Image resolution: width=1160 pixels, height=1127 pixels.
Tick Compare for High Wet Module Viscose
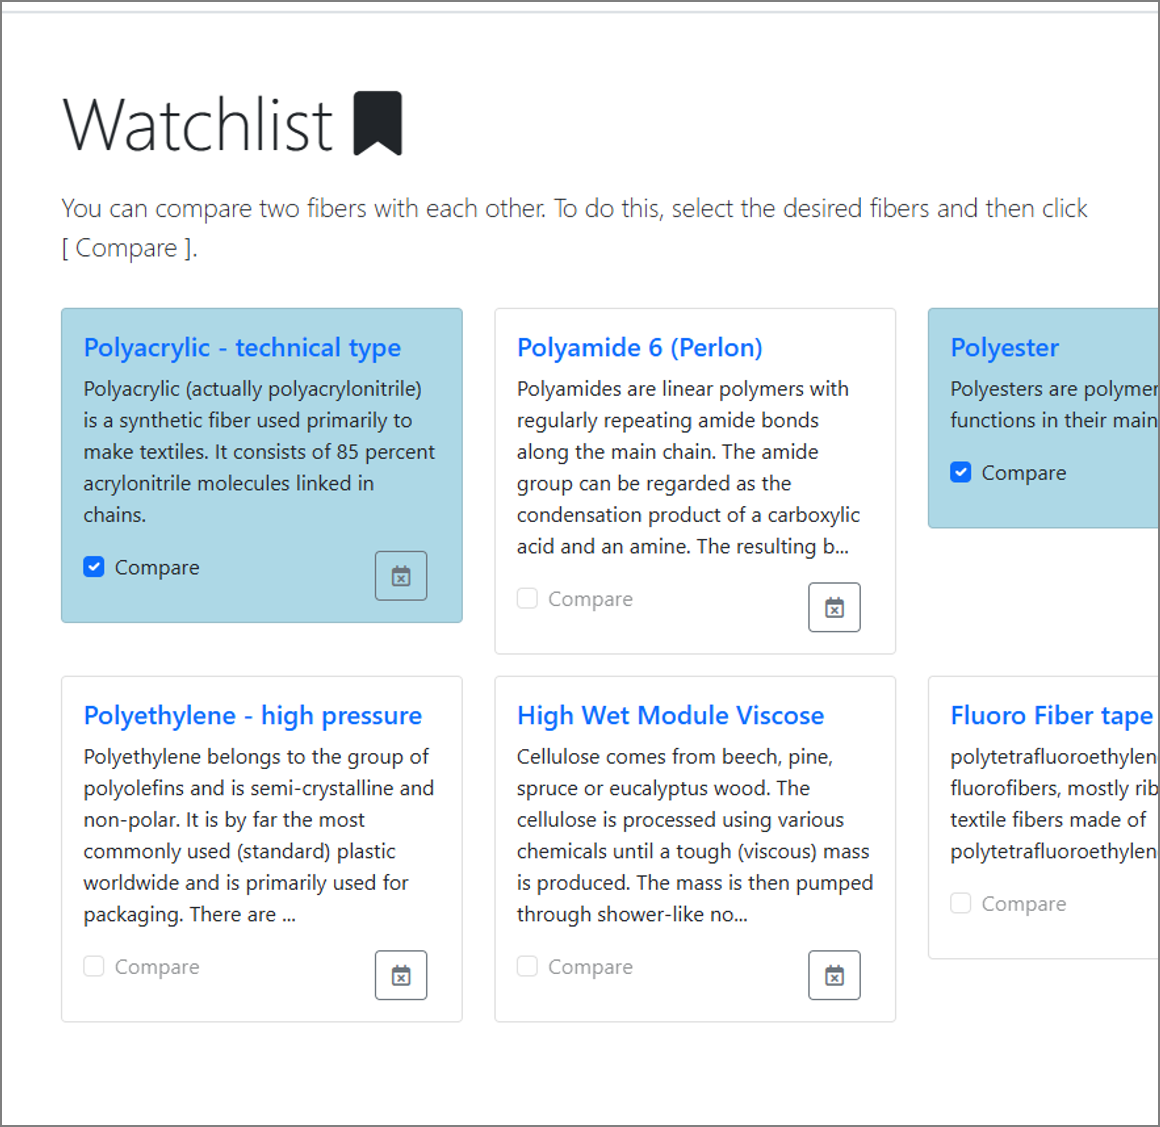click(x=527, y=967)
